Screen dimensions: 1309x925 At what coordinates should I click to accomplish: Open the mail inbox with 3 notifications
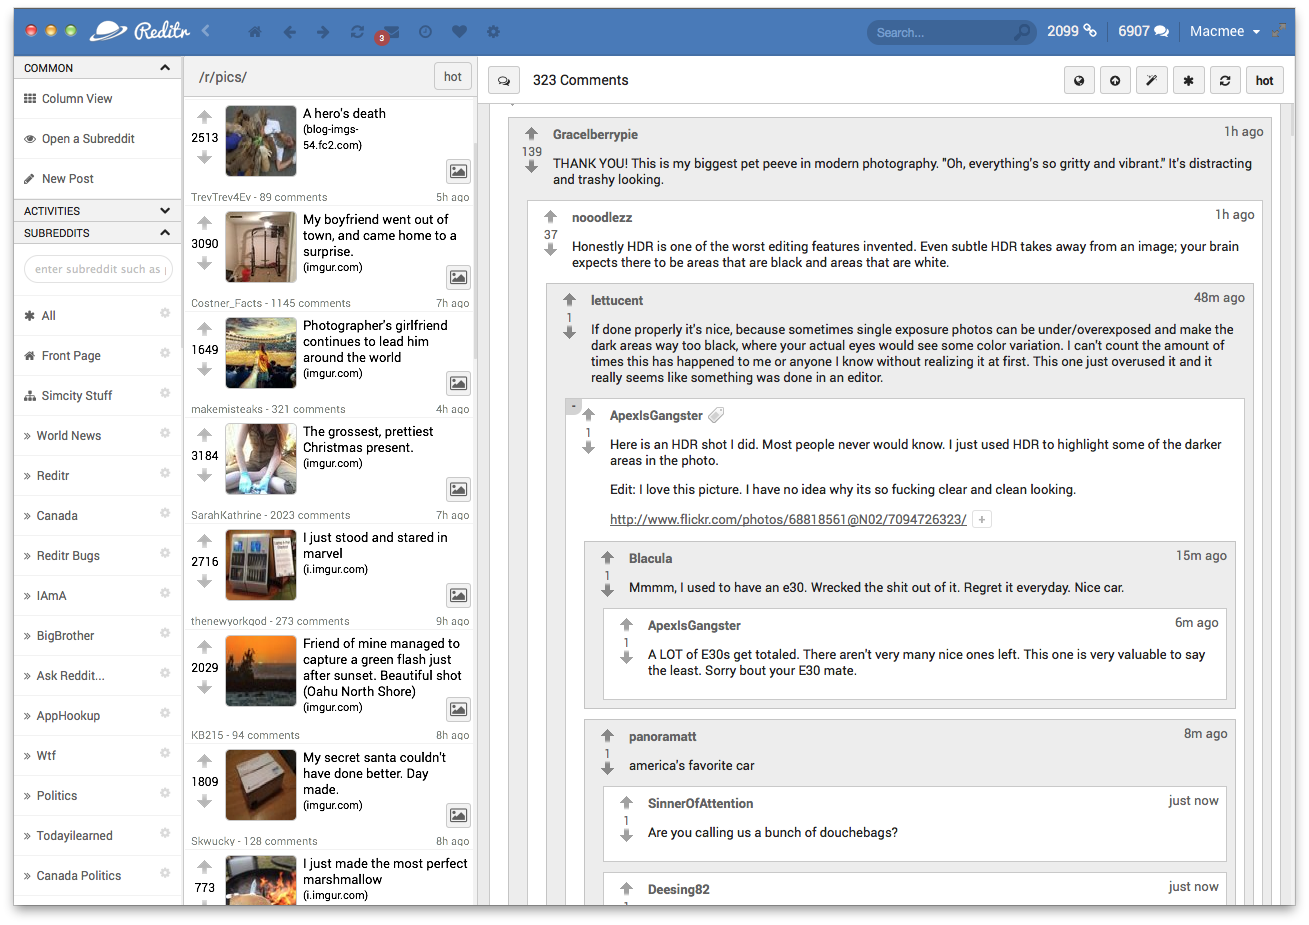click(391, 32)
